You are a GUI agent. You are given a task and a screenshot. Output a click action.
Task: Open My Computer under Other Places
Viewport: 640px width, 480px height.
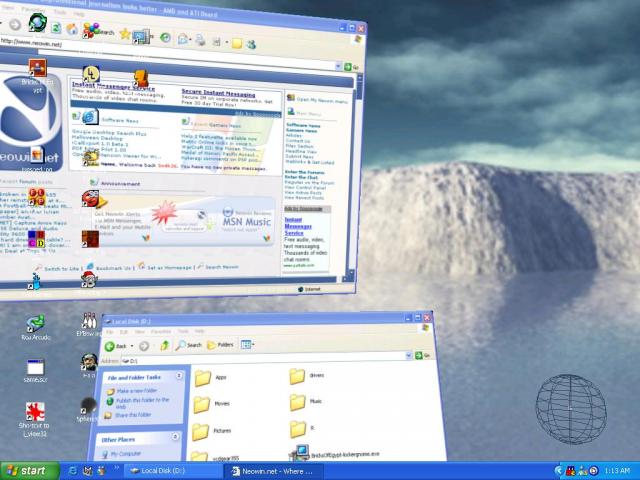(121, 453)
